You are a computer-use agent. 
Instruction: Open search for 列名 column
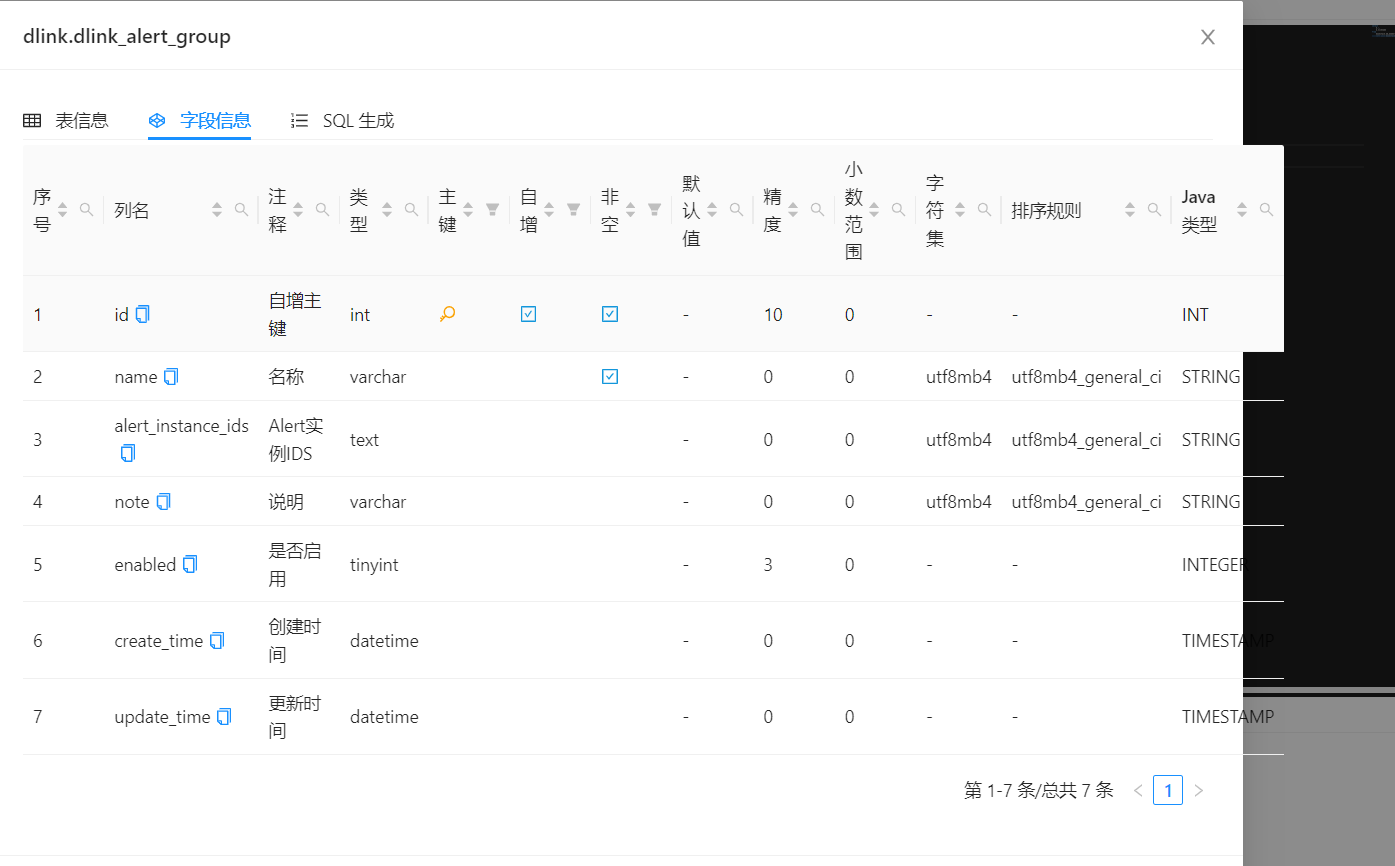point(241,210)
